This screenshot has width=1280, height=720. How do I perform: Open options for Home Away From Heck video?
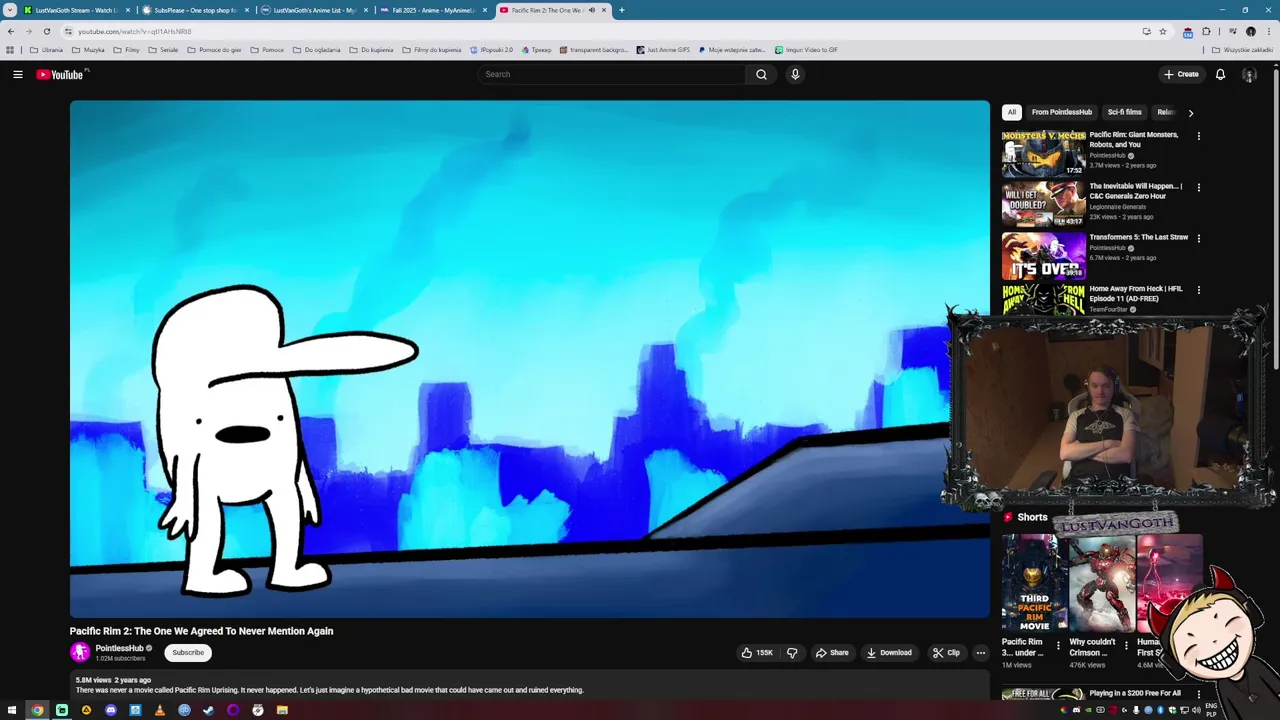[1199, 290]
